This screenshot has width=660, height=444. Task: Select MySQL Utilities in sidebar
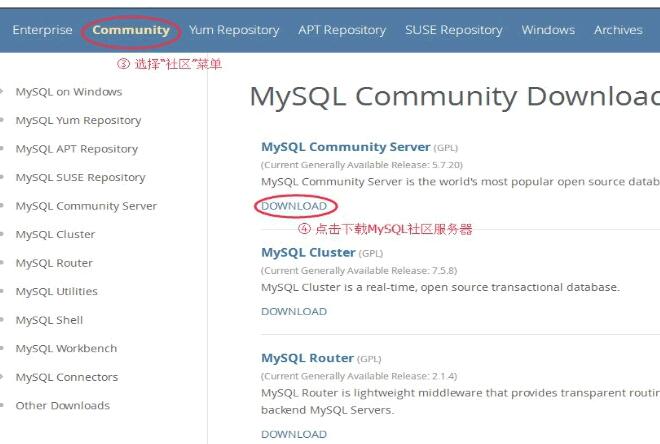click(x=56, y=291)
